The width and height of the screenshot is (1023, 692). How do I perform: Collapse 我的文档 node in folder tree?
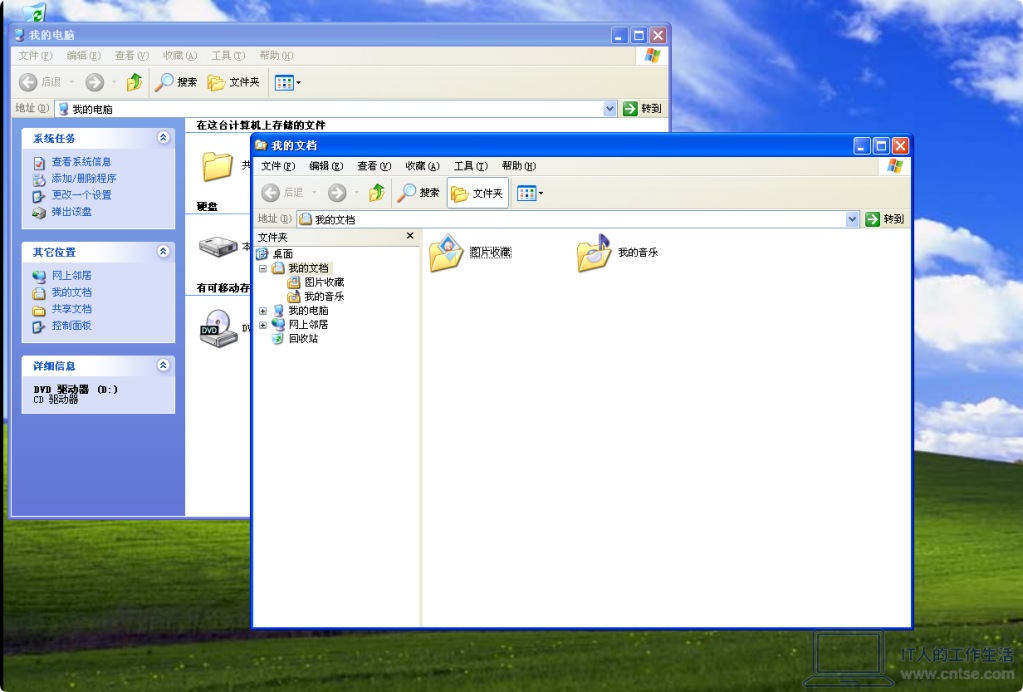(x=263, y=268)
